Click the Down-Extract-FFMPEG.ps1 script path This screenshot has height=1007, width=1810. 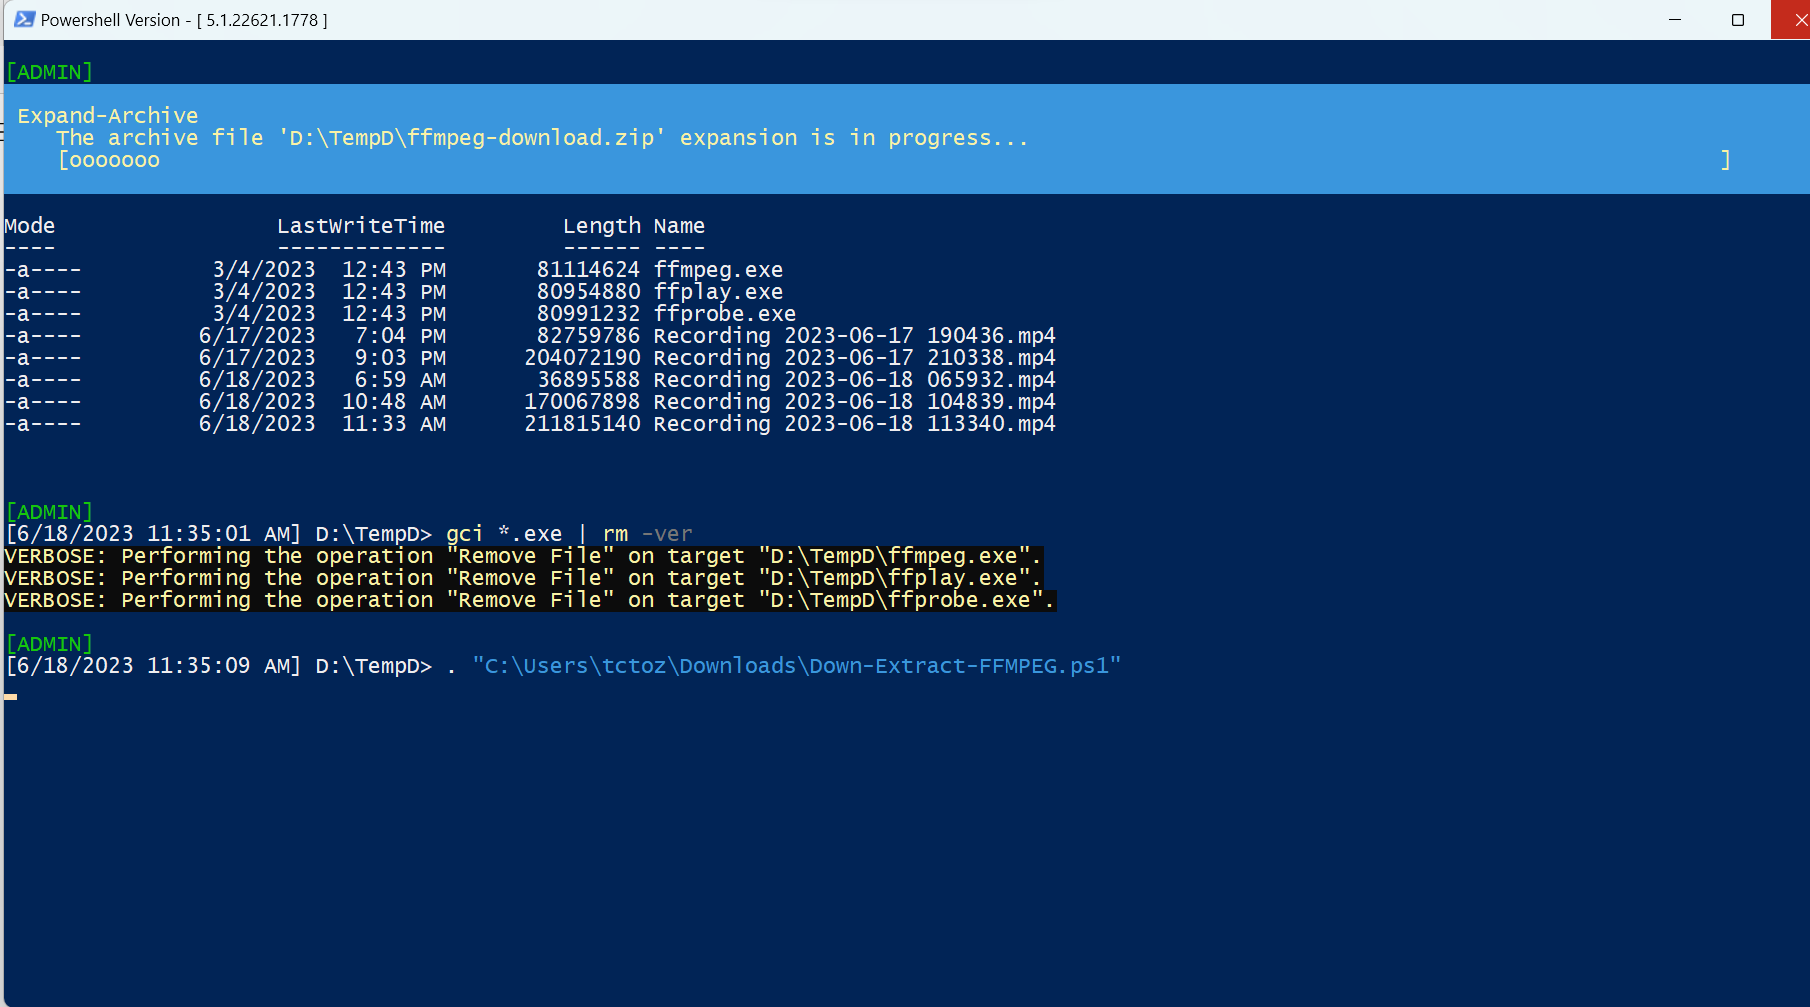pos(797,666)
